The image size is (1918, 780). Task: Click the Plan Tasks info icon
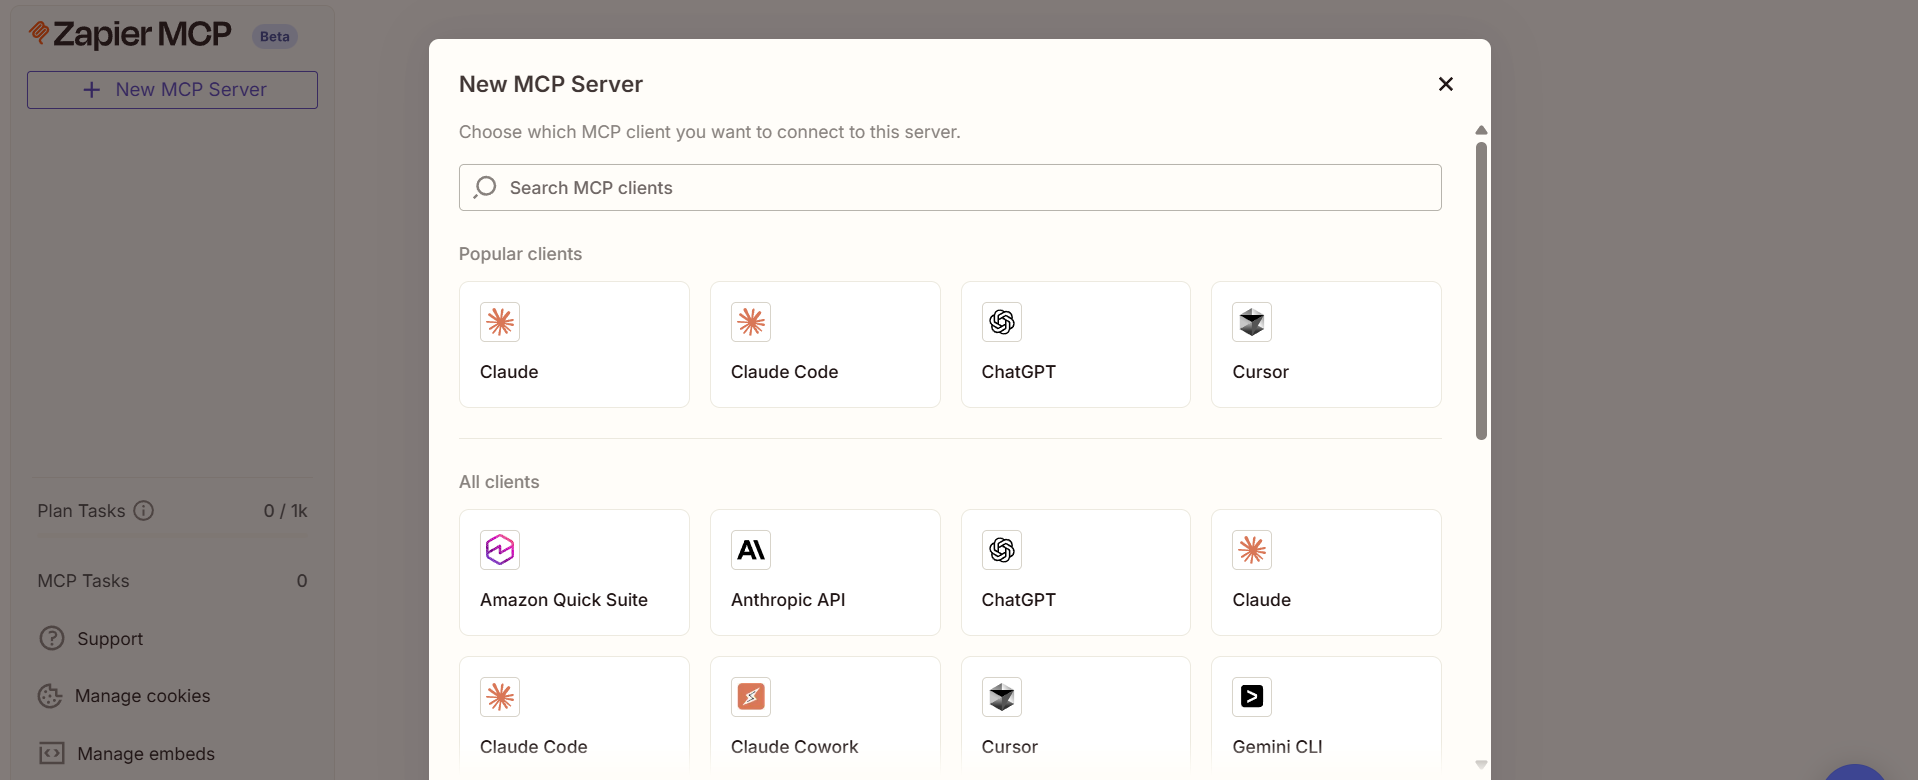144,511
